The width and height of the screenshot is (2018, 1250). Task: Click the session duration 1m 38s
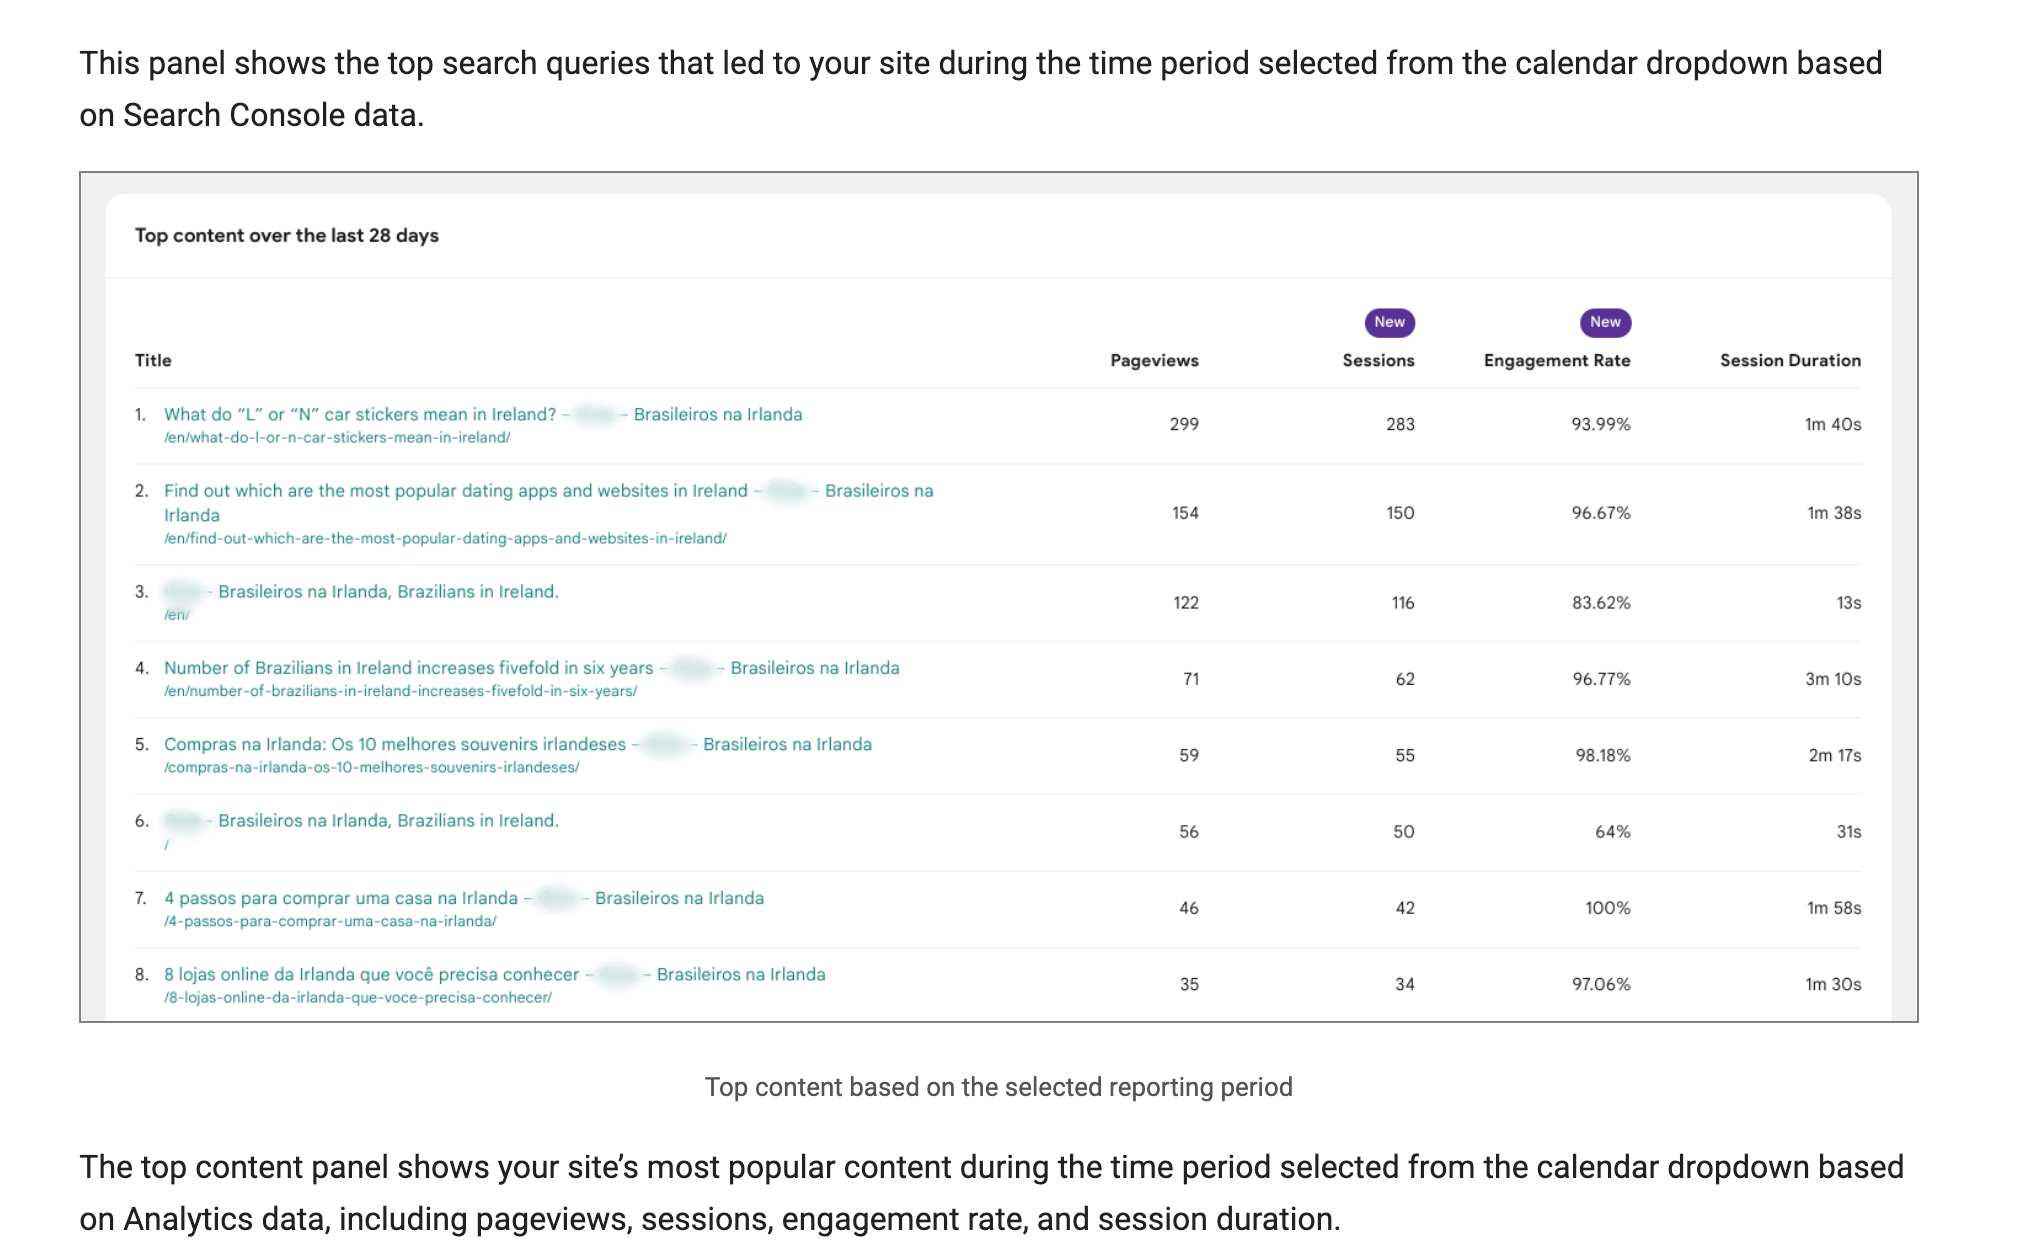(1834, 513)
